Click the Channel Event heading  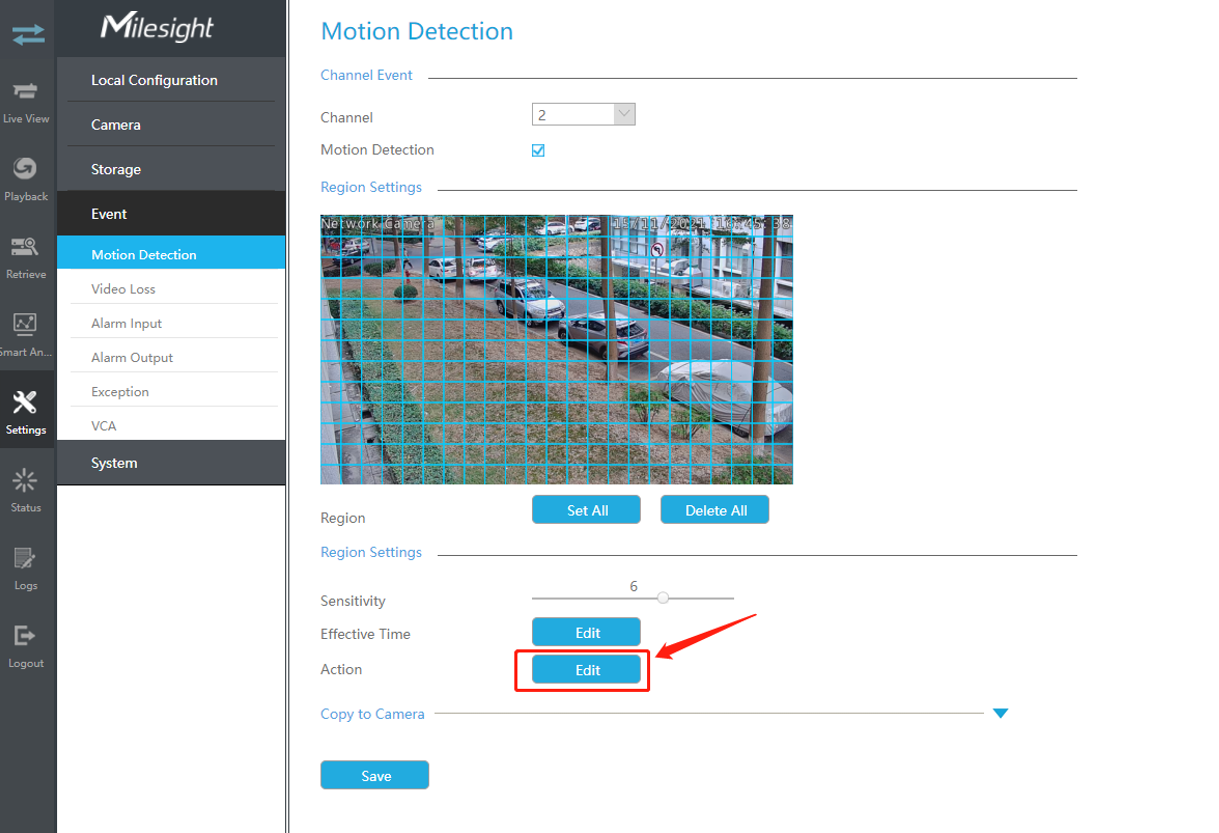(x=366, y=75)
